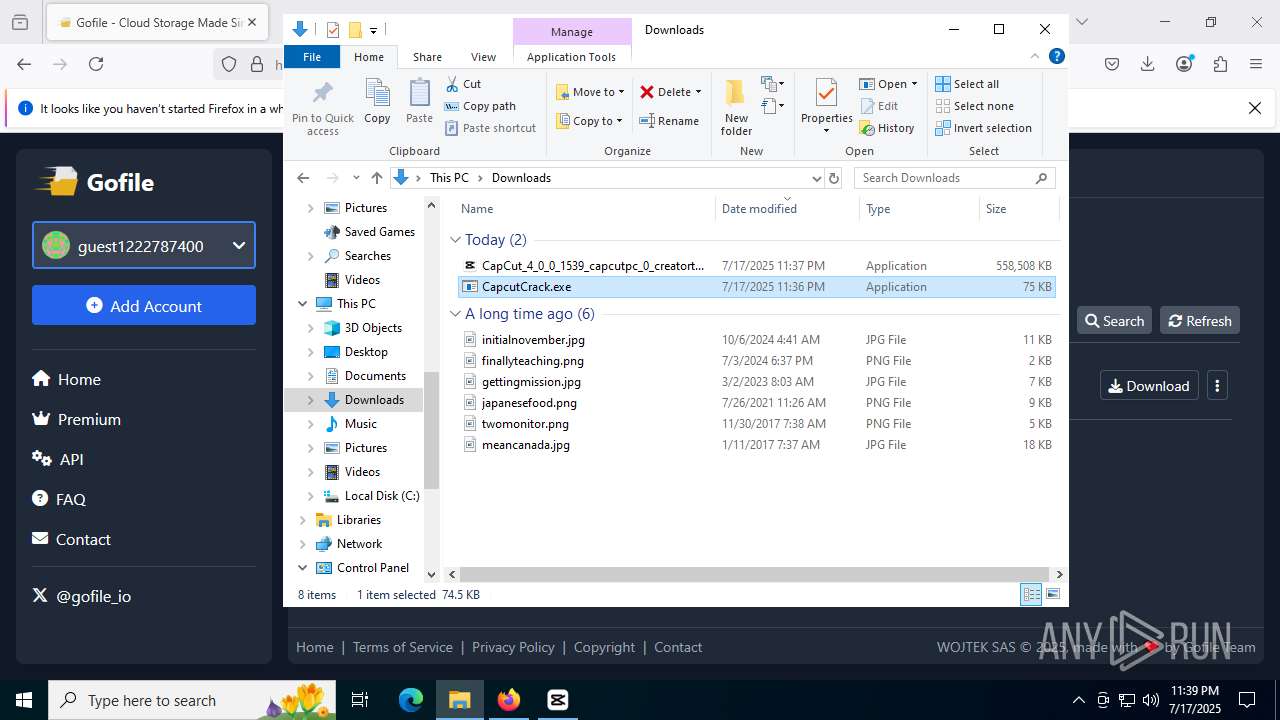Open the Delete options arrow
Image resolution: width=1280 pixels, height=720 pixels.
[x=698, y=92]
